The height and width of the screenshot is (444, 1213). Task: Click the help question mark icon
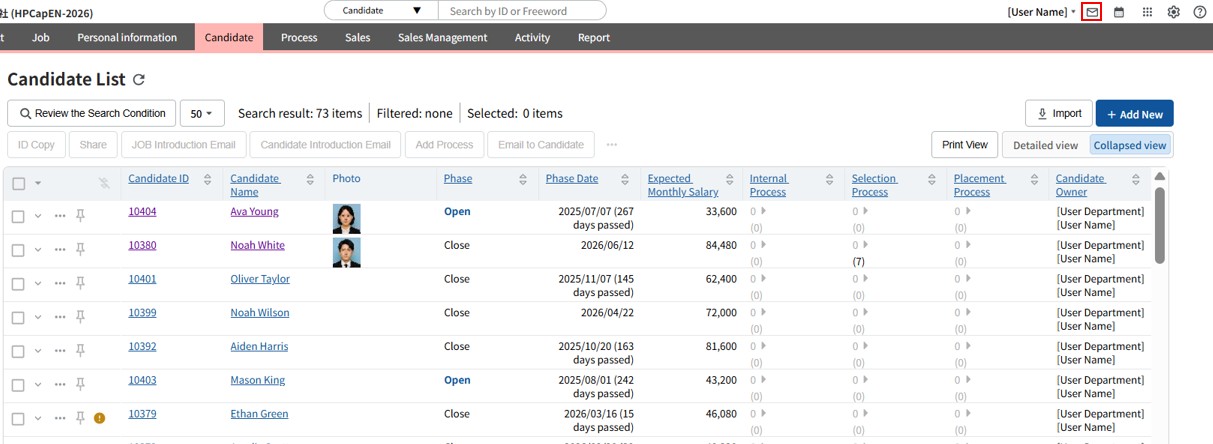[1200, 12]
